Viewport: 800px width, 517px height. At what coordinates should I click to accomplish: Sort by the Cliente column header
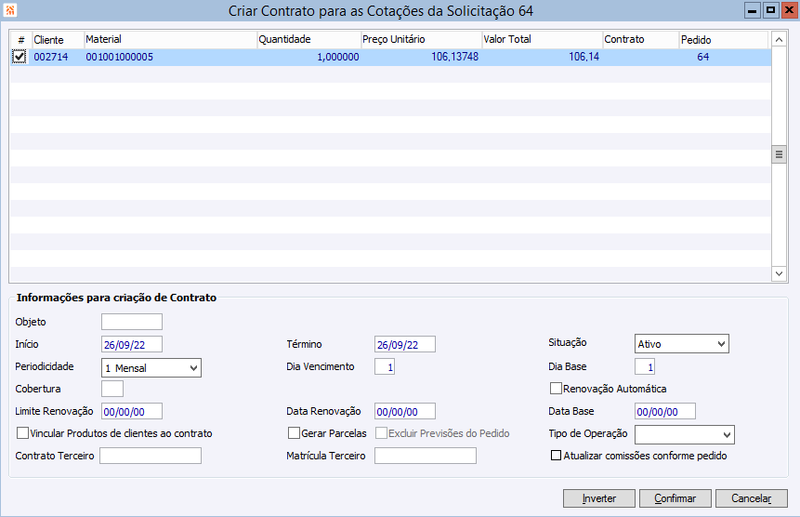pos(58,40)
